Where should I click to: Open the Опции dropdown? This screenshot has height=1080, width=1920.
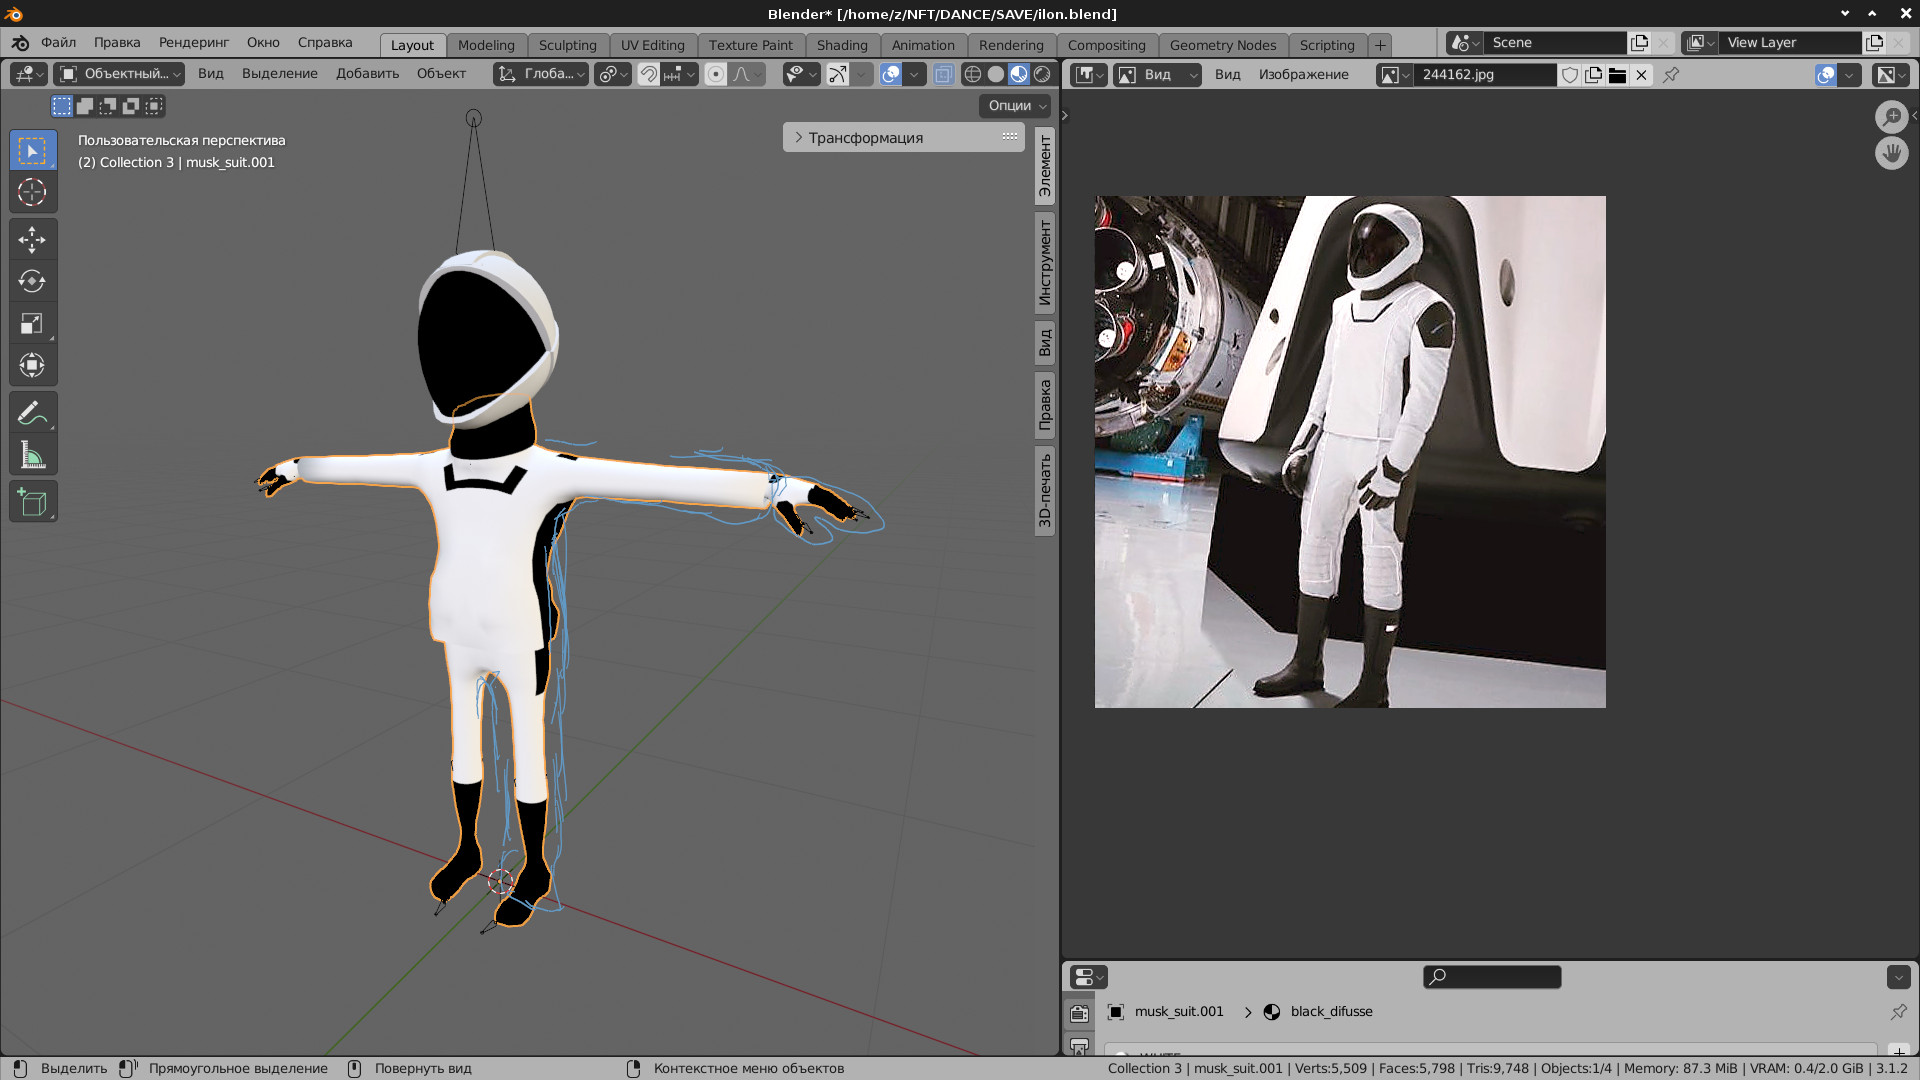[x=1016, y=106]
